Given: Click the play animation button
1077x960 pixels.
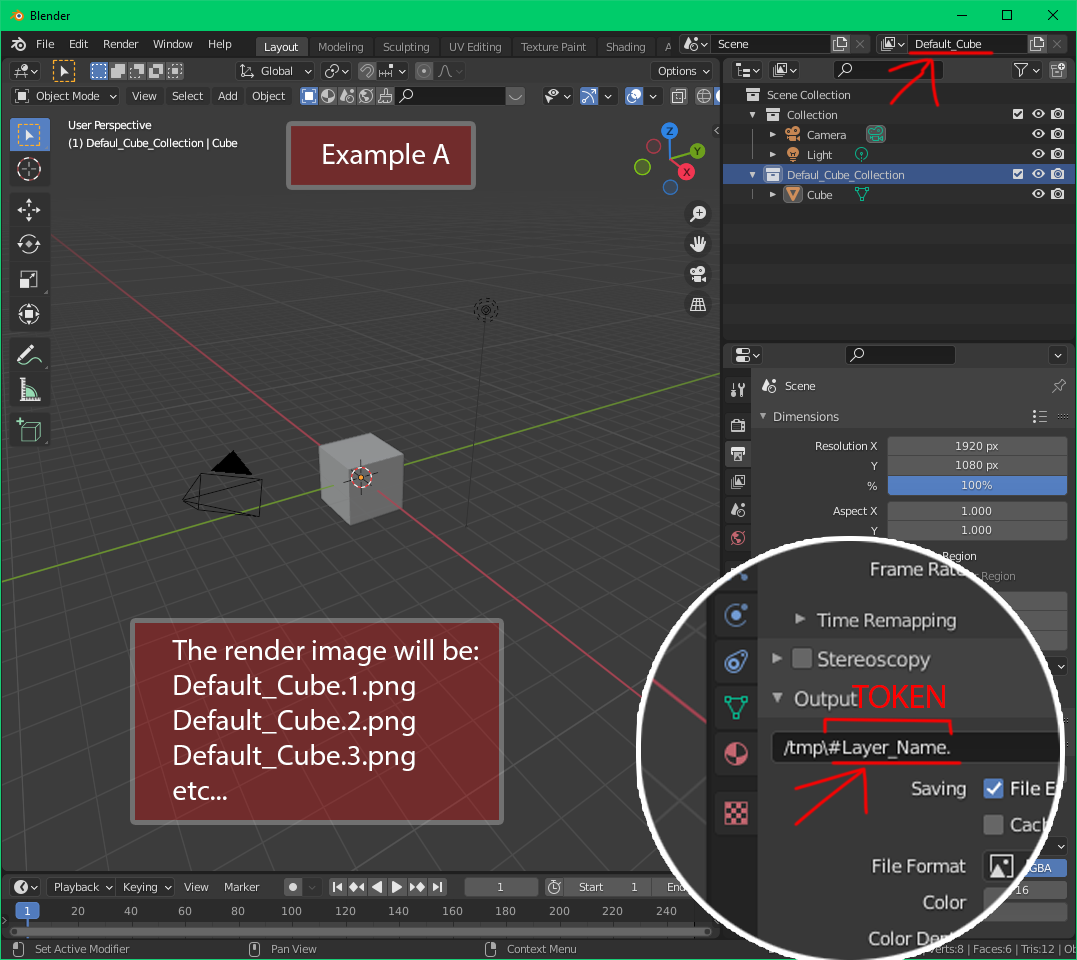Looking at the screenshot, I should click(396, 887).
